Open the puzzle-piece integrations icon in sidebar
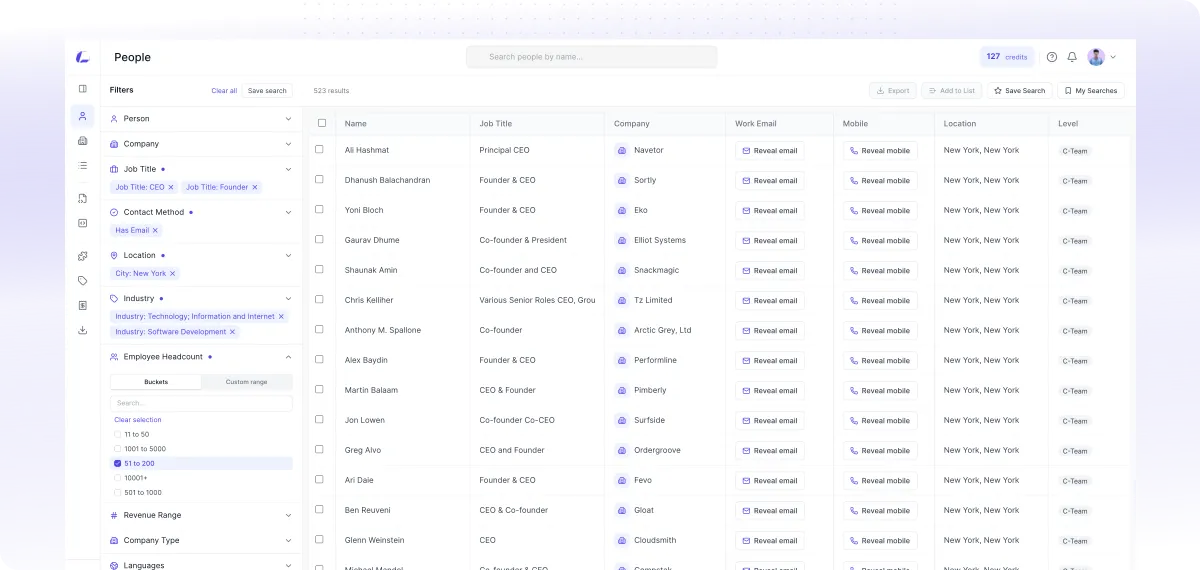This screenshot has width=1200, height=570. [x=83, y=256]
